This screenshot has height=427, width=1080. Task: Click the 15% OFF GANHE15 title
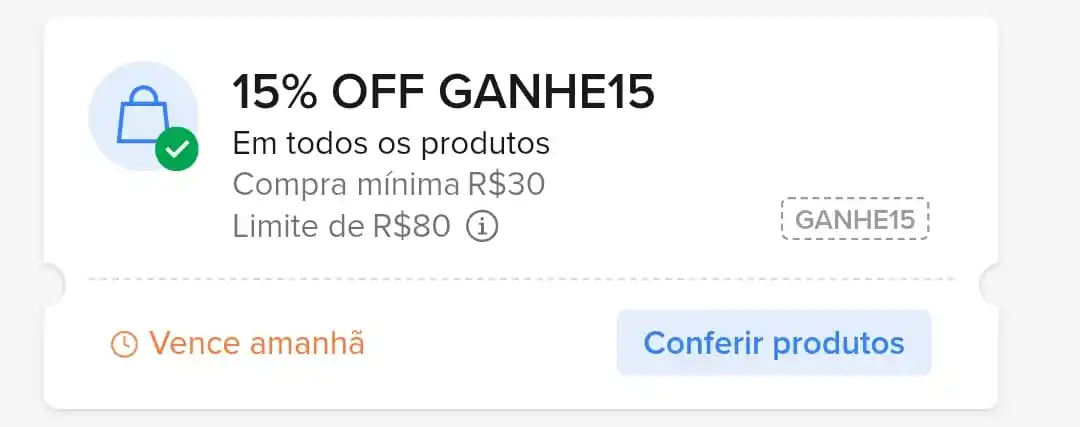443,93
